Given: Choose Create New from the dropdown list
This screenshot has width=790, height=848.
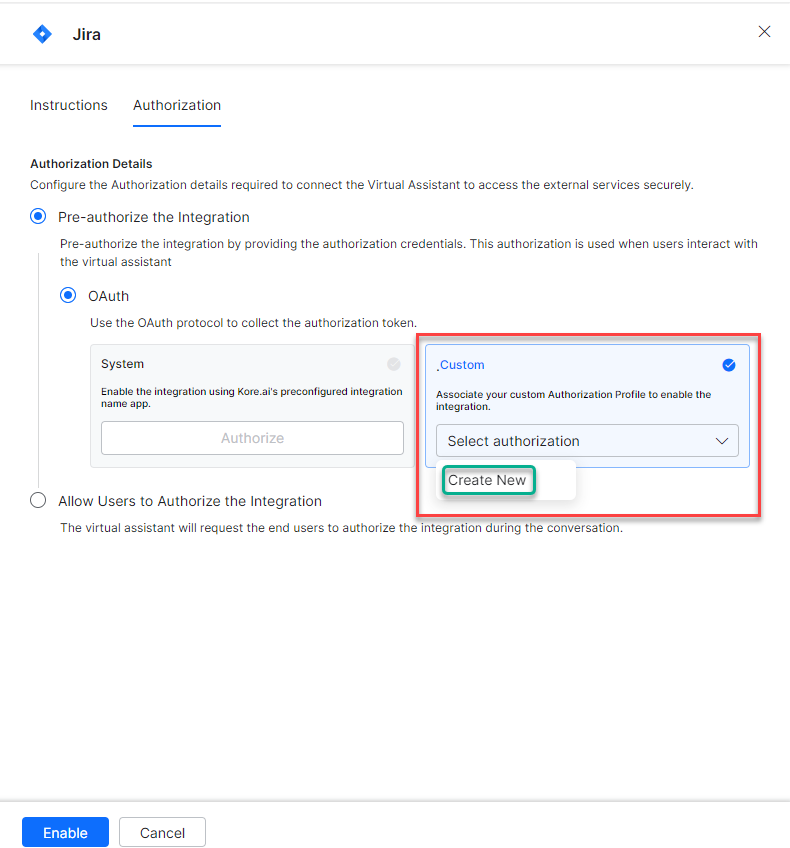Looking at the screenshot, I should tap(487, 480).
